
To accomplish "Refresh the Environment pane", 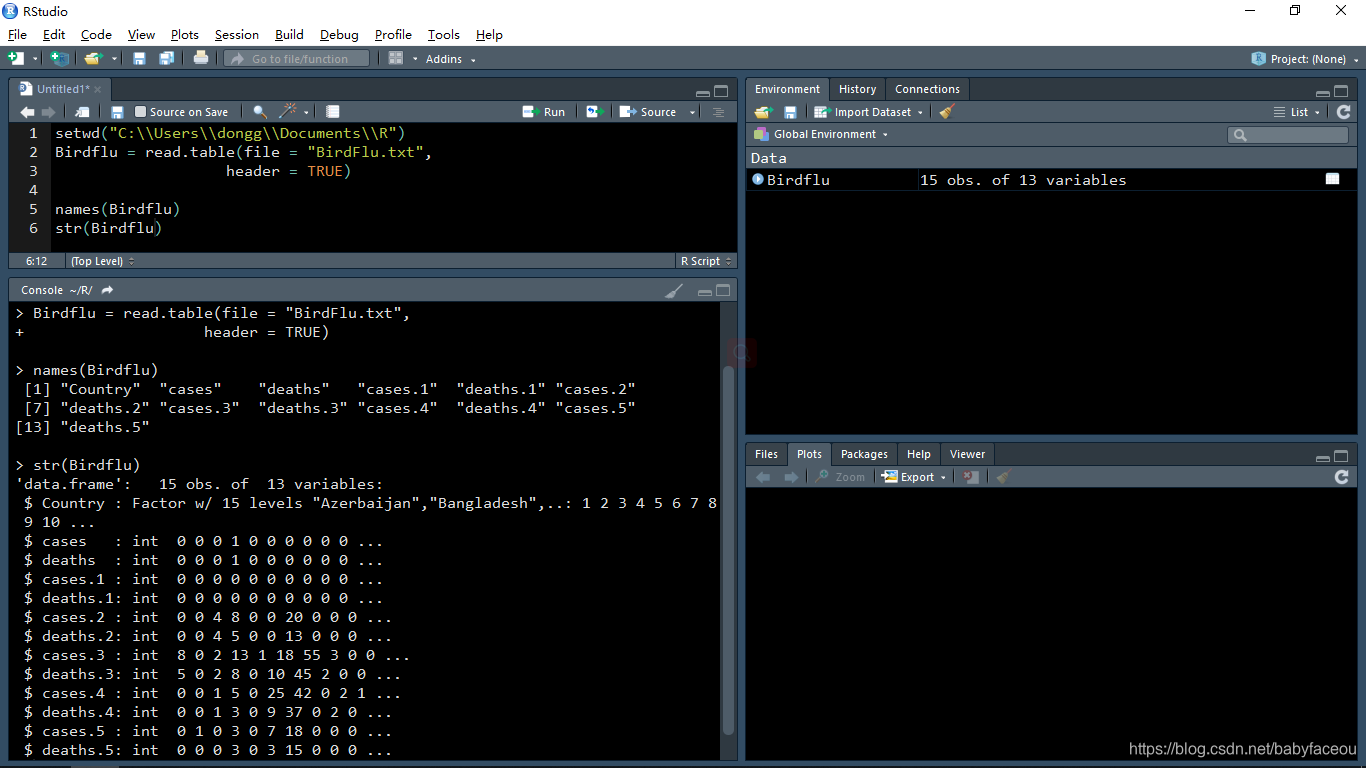I will click(1343, 112).
